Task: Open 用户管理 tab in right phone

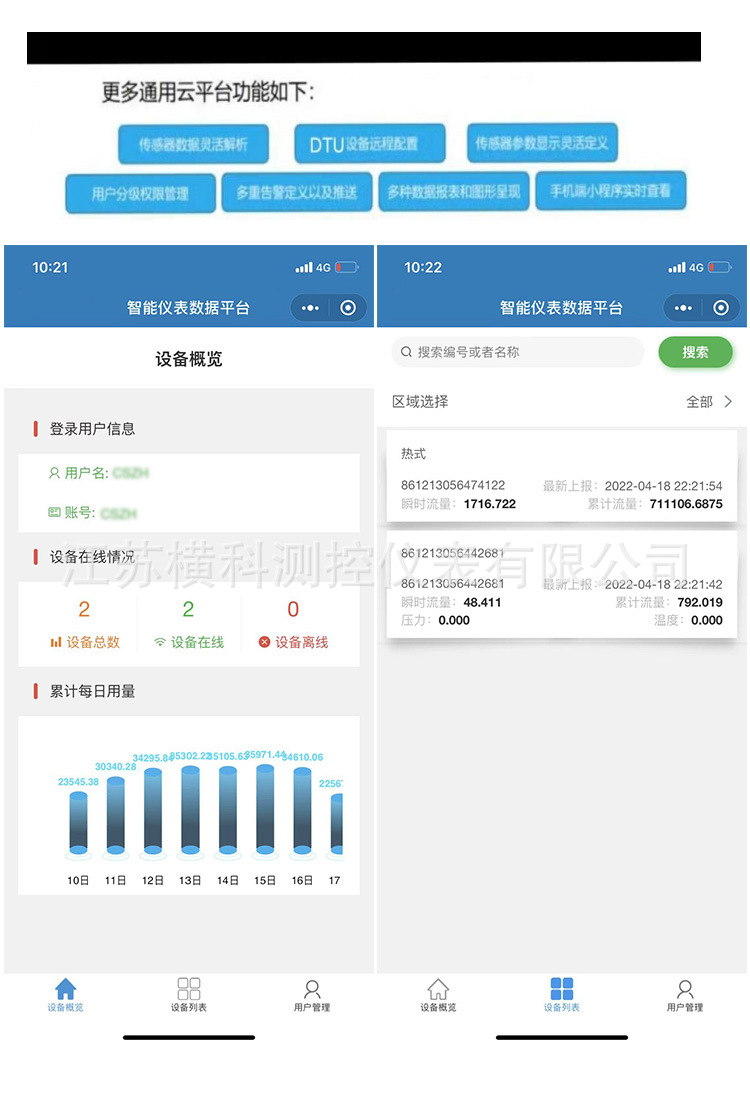Action: point(685,994)
